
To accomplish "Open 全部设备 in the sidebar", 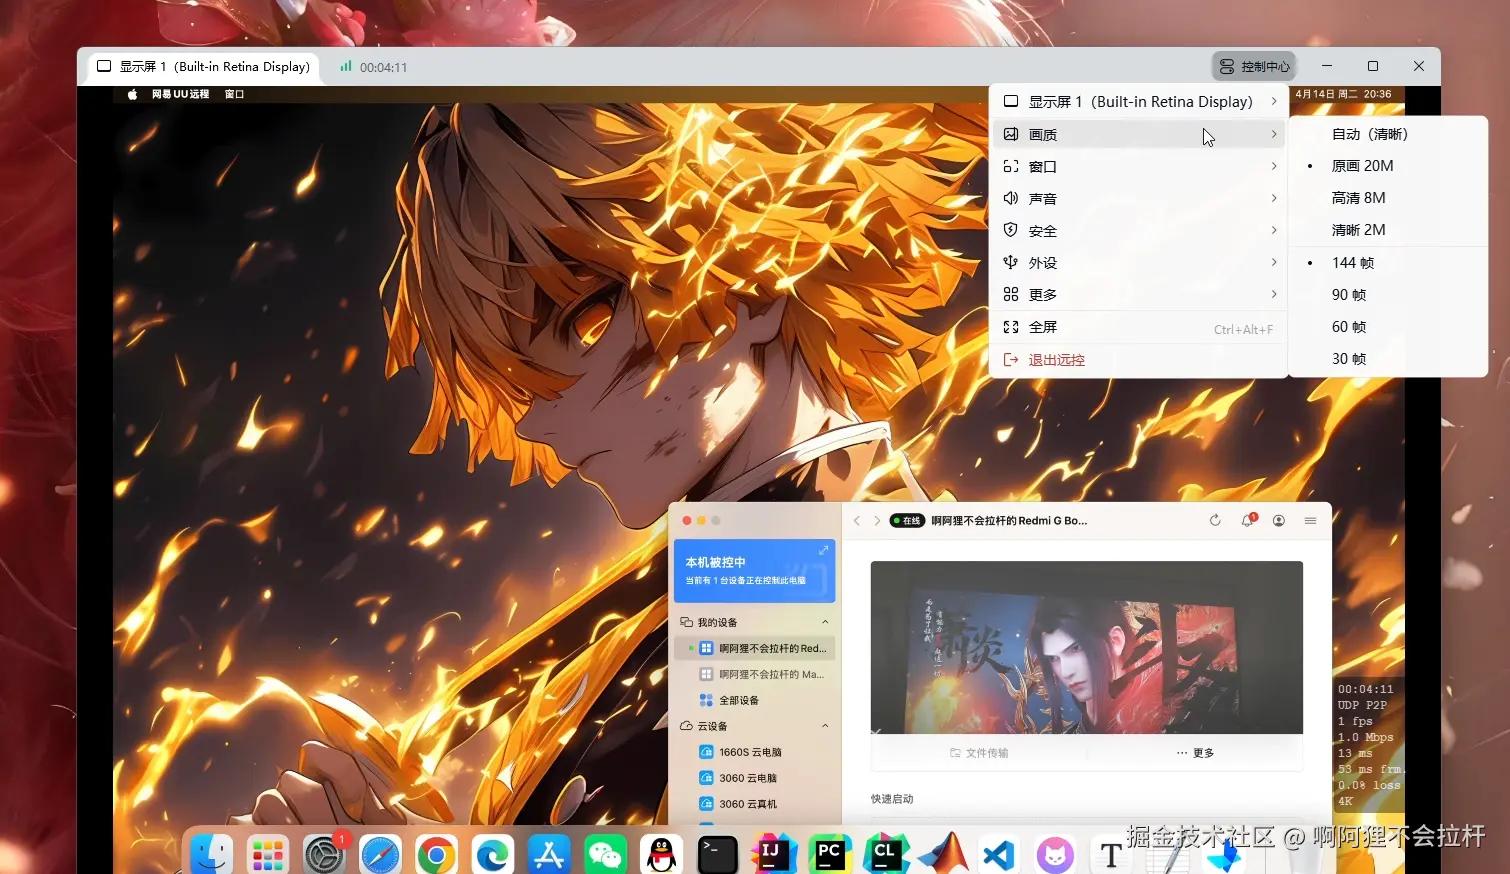I will (756, 700).
